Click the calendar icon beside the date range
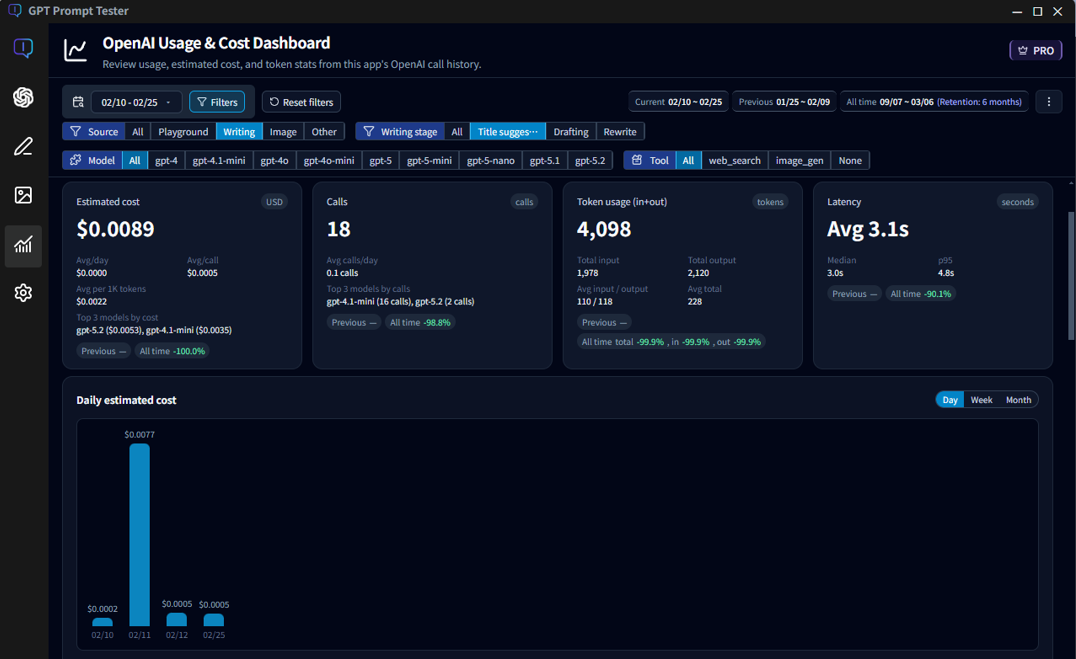Viewport: 1076px width, 659px height. [x=79, y=101]
